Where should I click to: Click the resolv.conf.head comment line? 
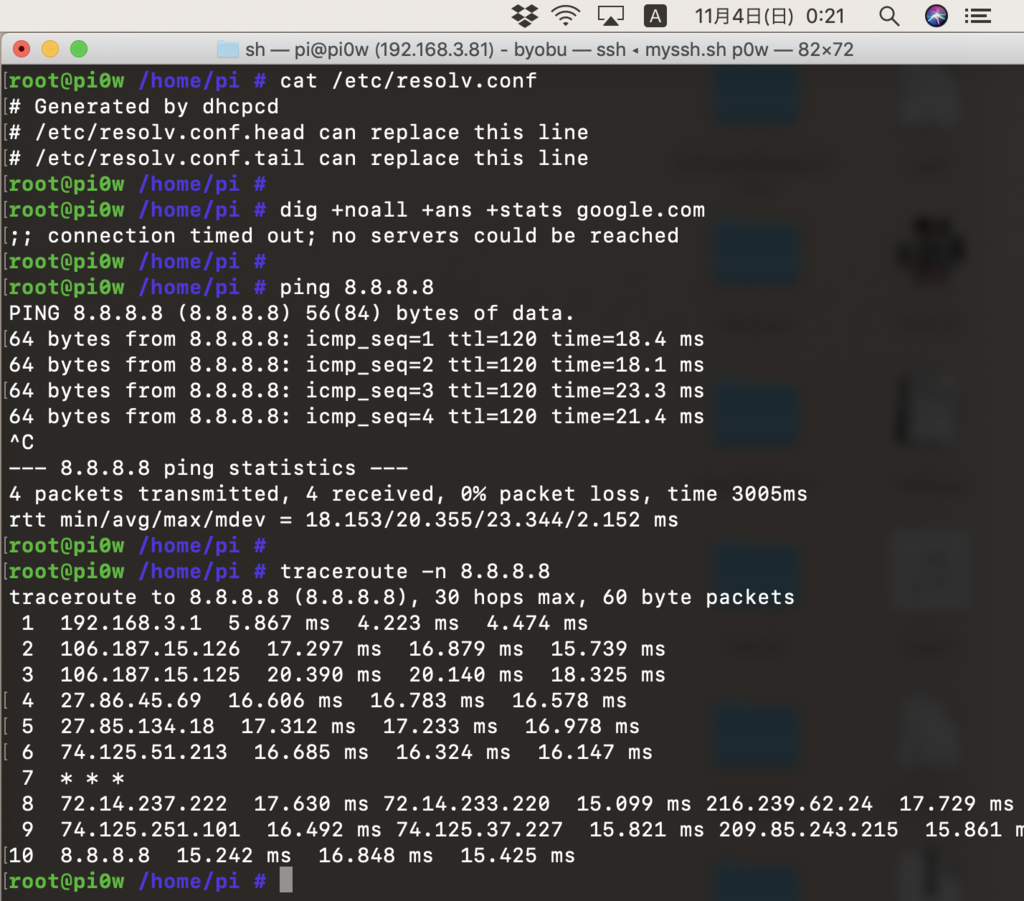pyautogui.click(x=298, y=133)
